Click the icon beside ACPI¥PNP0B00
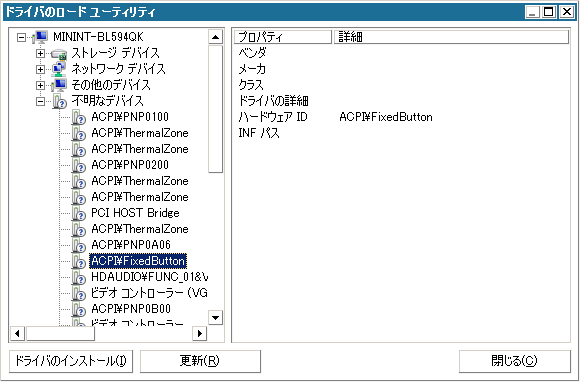This screenshot has width=580, height=382. [x=78, y=309]
